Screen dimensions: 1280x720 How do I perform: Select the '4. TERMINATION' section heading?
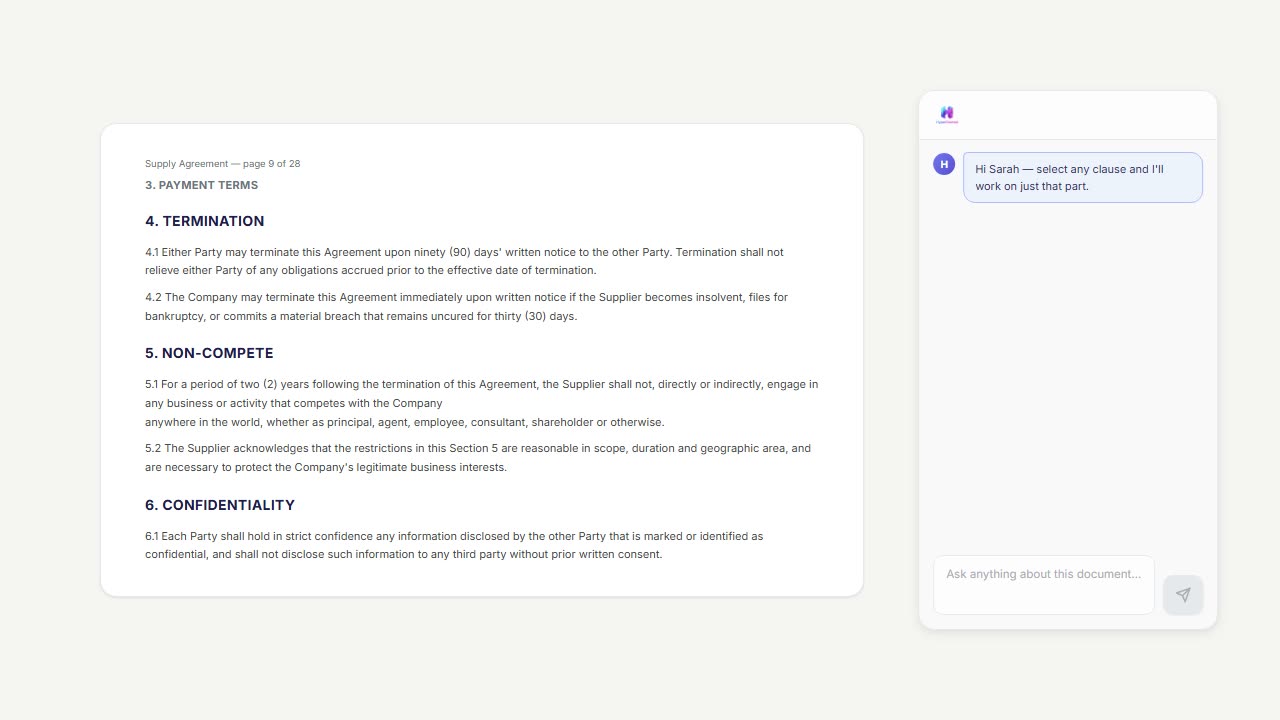tap(204, 221)
